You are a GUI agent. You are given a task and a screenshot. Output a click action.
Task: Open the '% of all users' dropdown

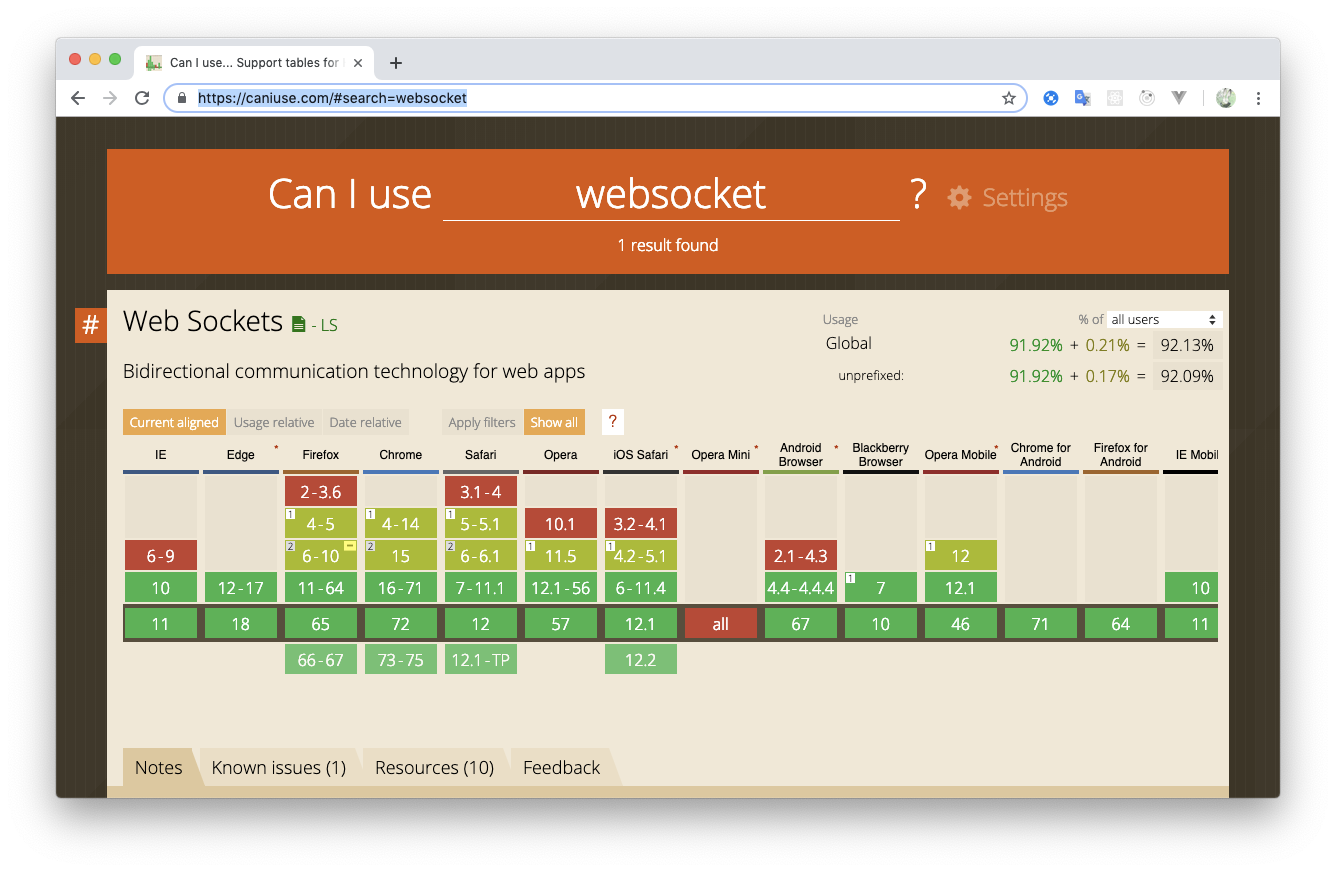pos(1163,318)
